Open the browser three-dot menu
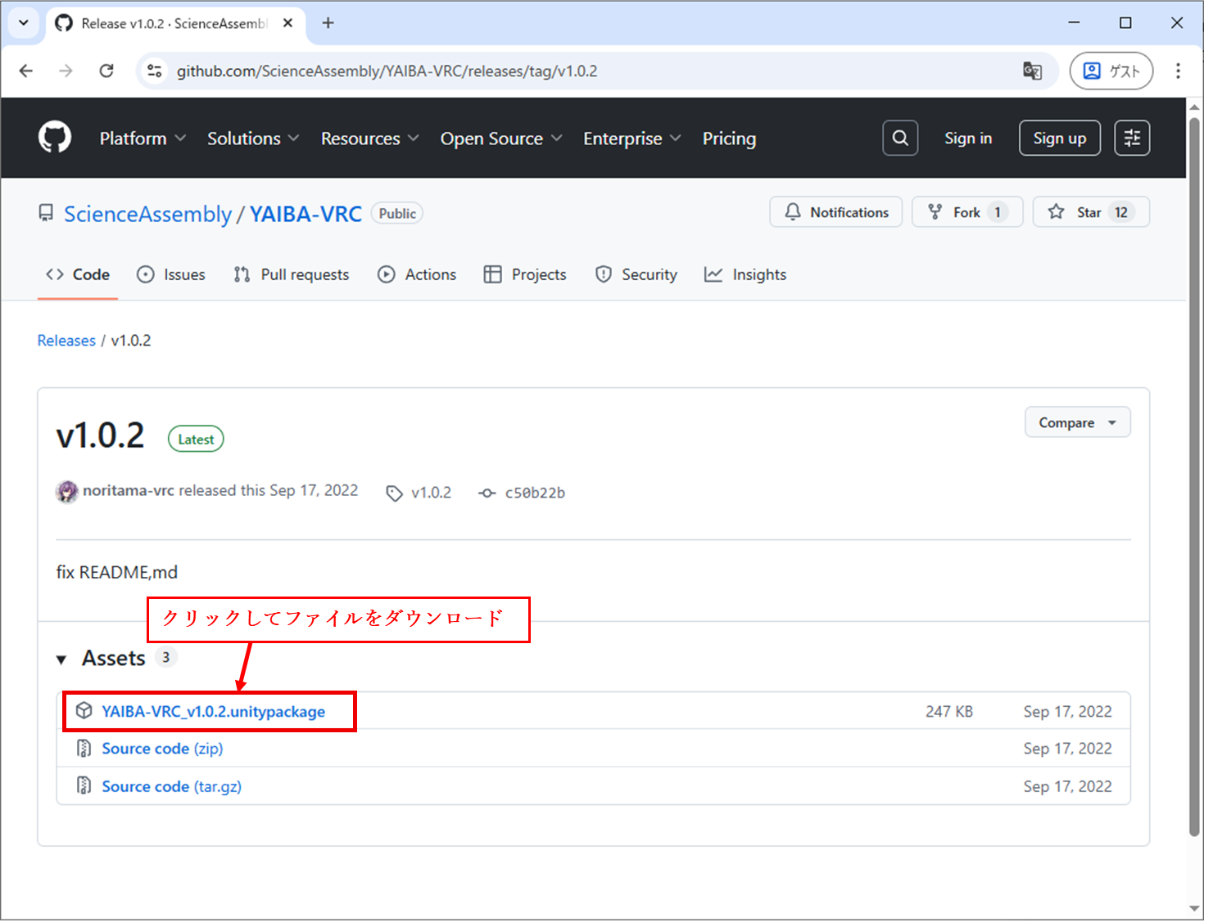The width and height of the screenshot is (1206, 924). click(x=1178, y=71)
